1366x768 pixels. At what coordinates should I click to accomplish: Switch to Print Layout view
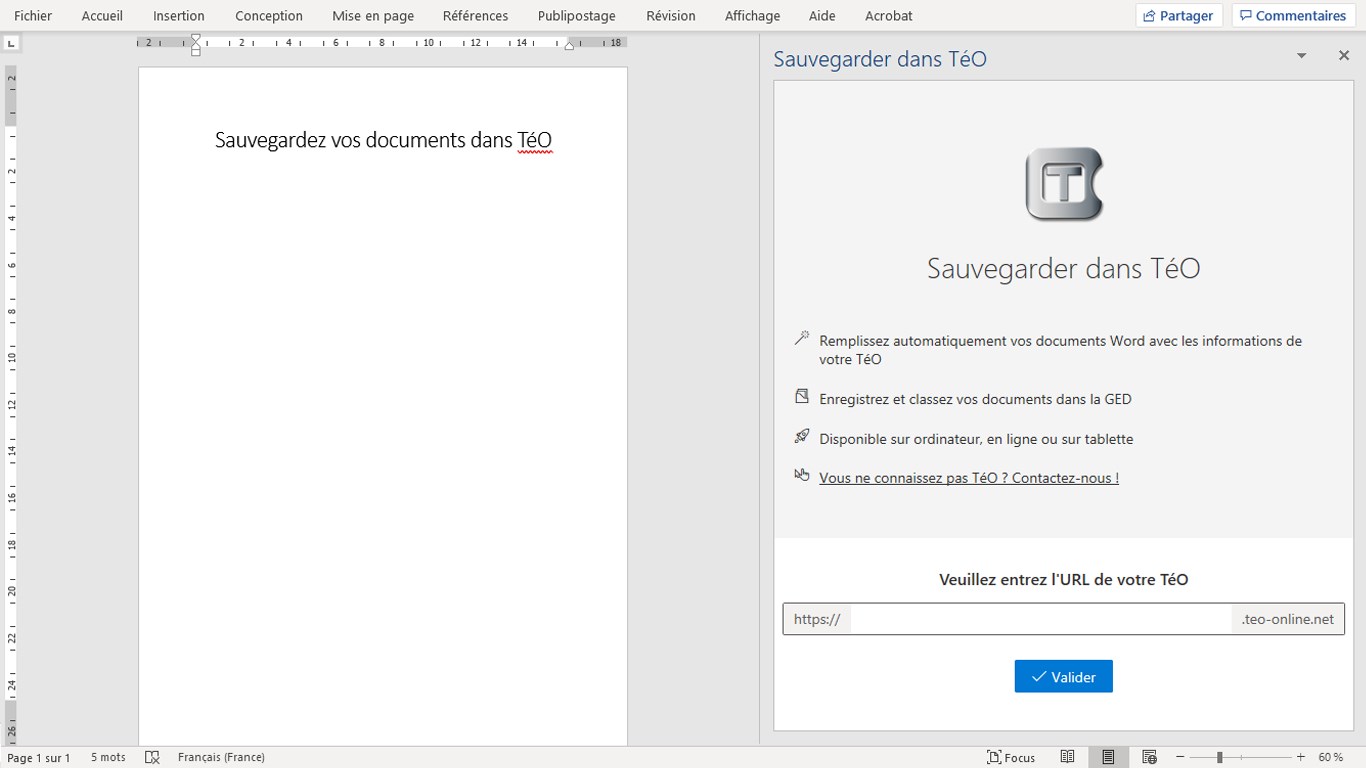coord(1108,758)
